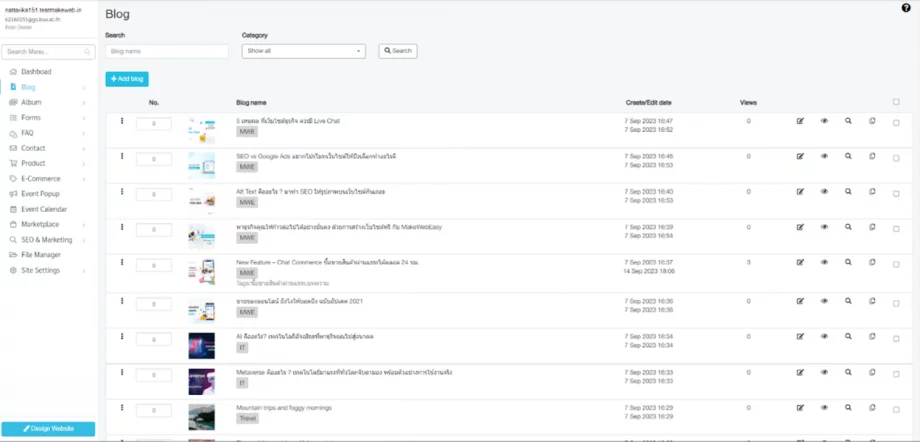Viewport: 920px width, 442px height.
Task: Click the edit icon for Live Chat blog
Action: coord(800,121)
